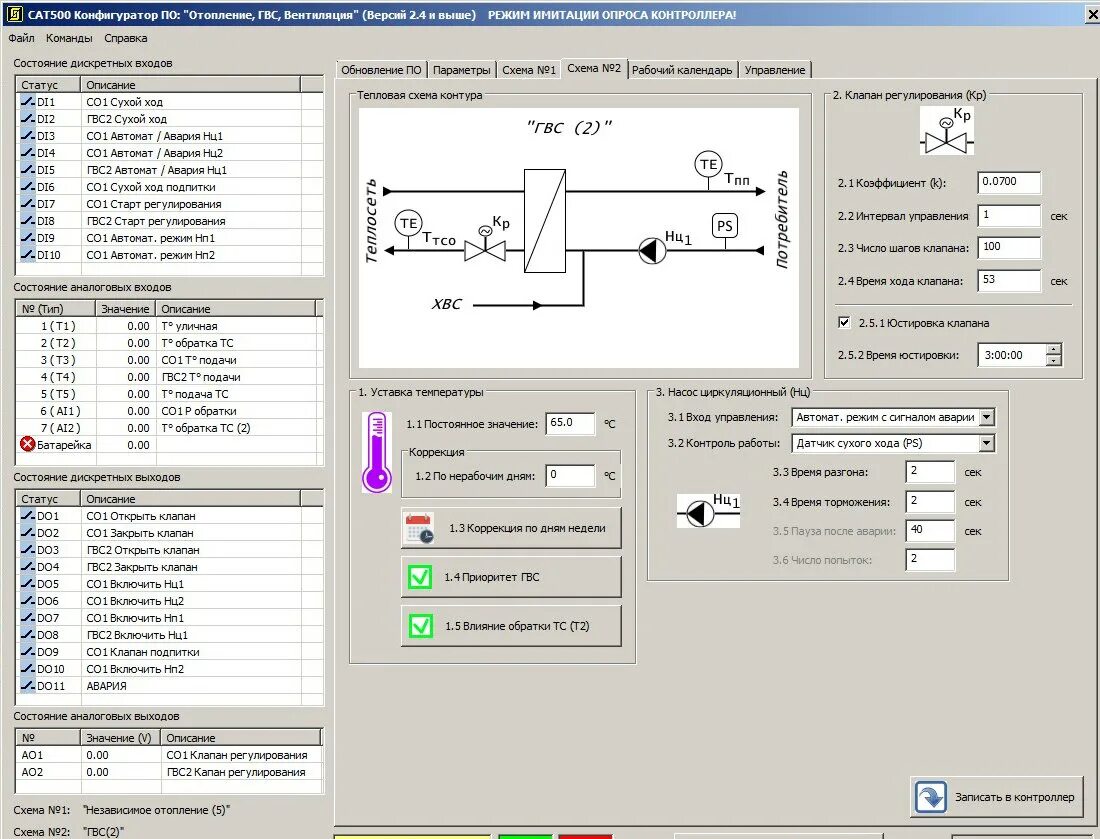Click the 2.5.2 Время юстировки time field
Image resolution: width=1100 pixels, height=839 pixels.
point(1012,355)
